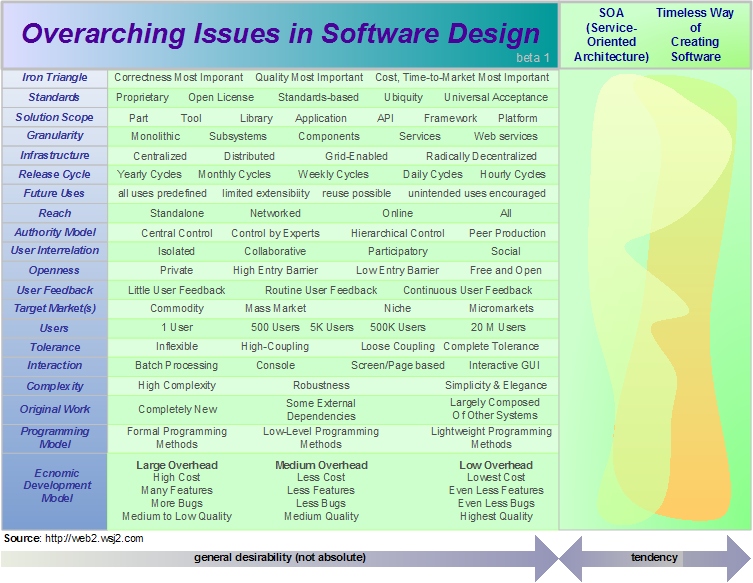Select the 'Solution Scope' row label
This screenshot has height=583, width=753.
click(x=54, y=117)
